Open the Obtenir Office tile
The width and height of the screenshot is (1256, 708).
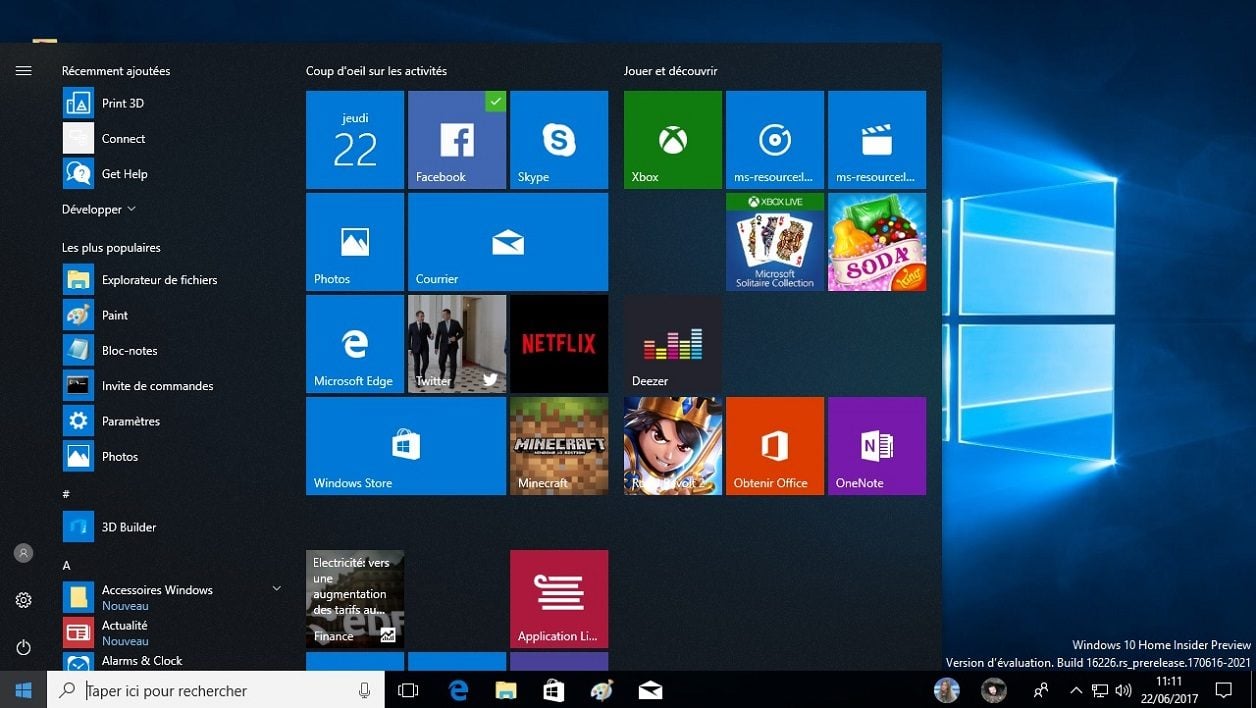click(775, 446)
